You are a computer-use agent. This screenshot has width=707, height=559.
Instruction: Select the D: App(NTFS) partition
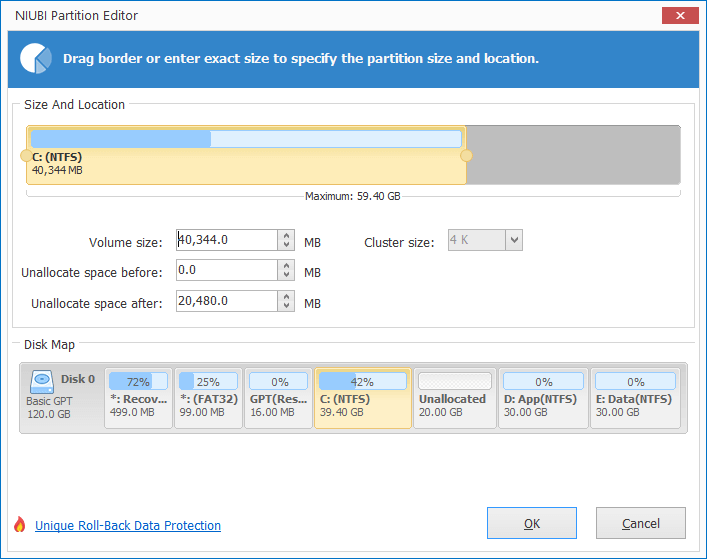543,398
